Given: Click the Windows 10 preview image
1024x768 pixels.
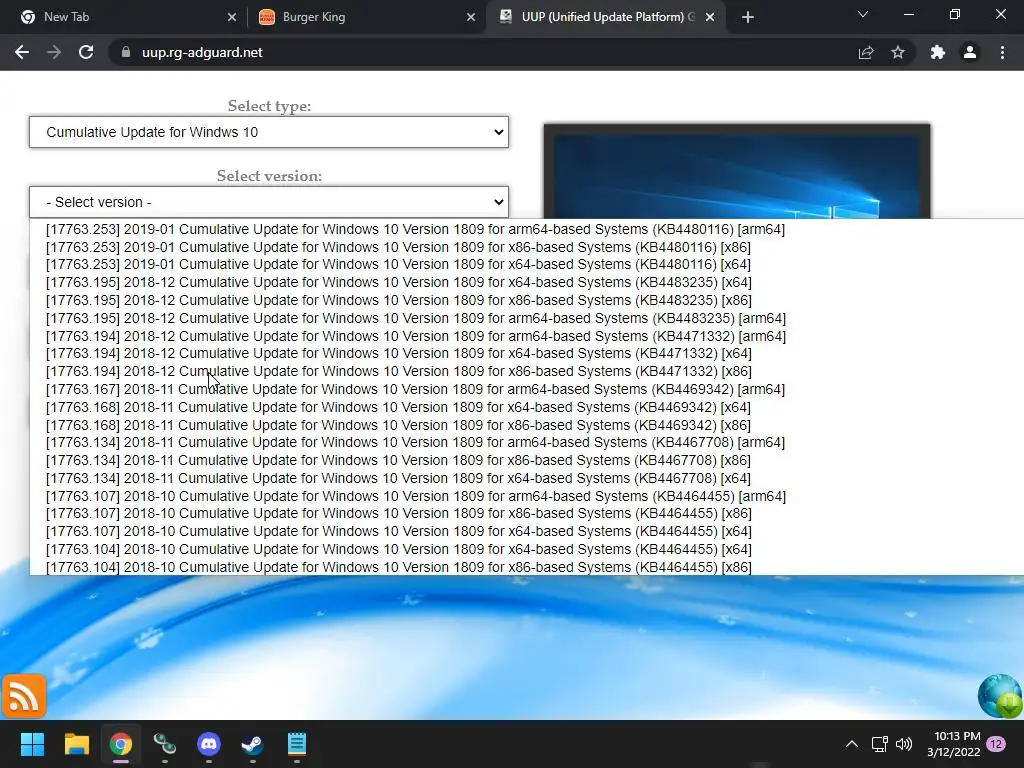Looking at the screenshot, I should tap(737, 171).
